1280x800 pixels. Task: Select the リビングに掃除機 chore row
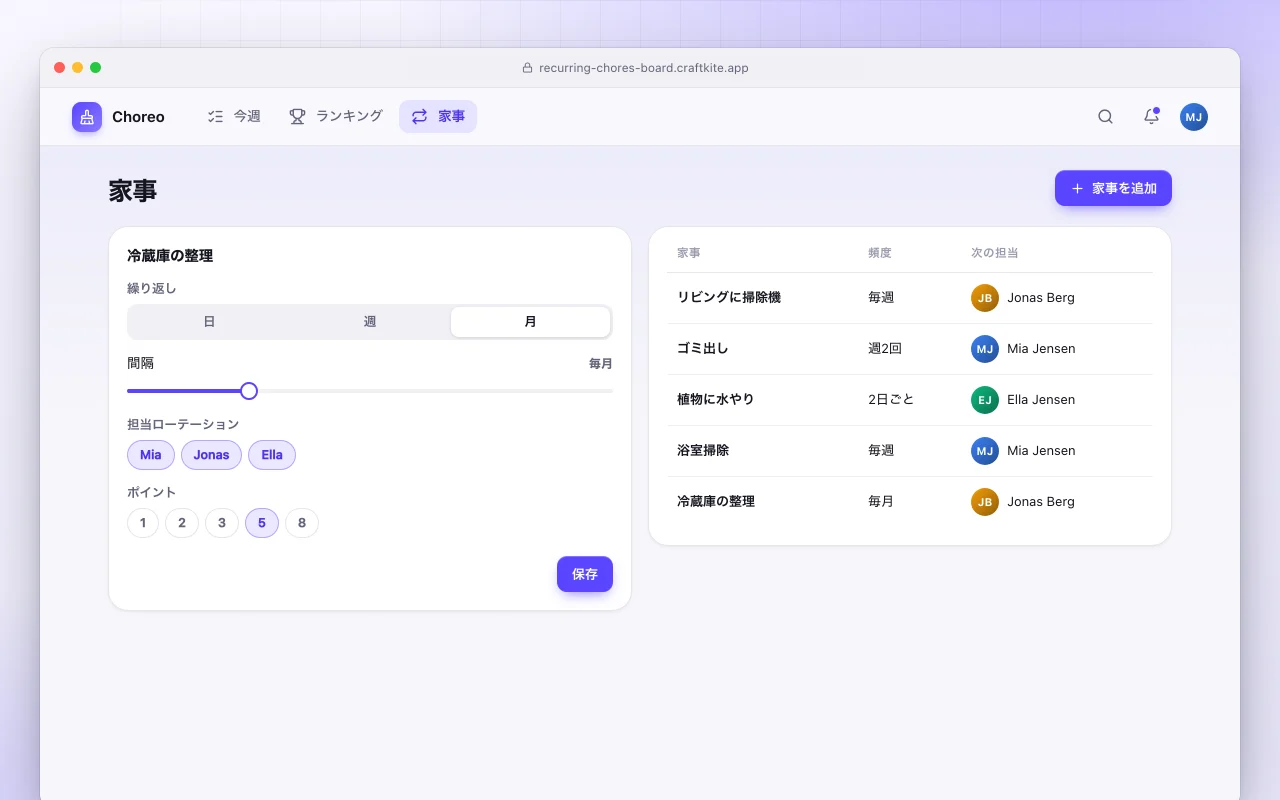coord(910,298)
